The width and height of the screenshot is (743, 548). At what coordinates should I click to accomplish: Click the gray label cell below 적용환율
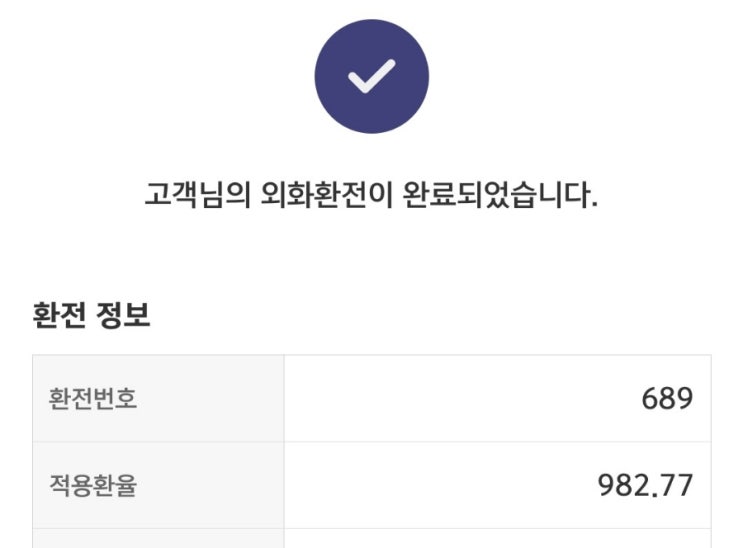point(158,538)
